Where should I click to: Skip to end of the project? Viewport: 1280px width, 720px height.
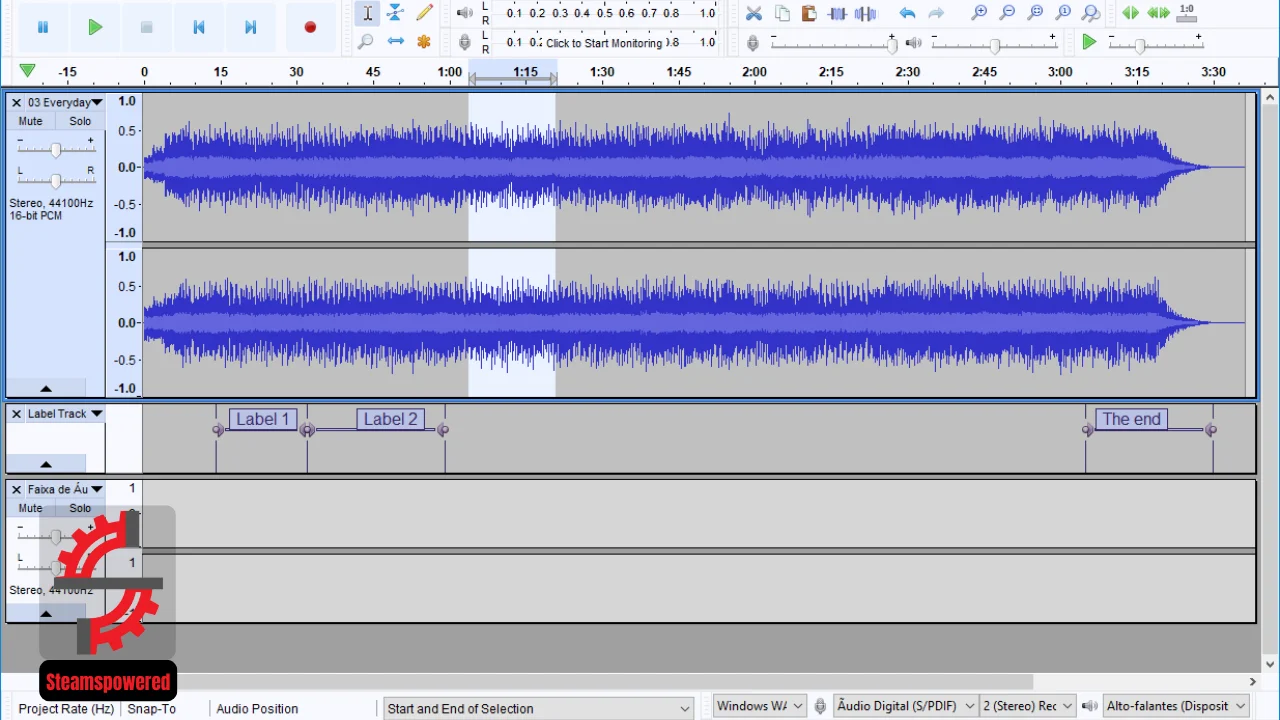[x=251, y=27]
